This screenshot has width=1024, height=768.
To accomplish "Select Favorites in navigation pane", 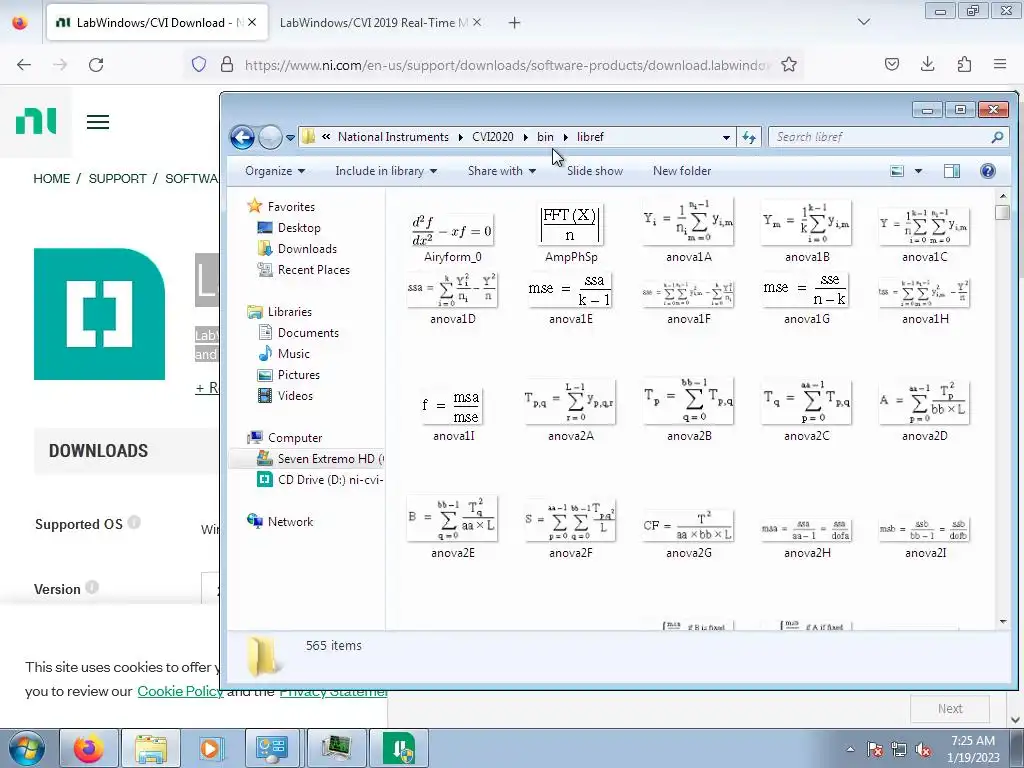I will click(x=281, y=206).
